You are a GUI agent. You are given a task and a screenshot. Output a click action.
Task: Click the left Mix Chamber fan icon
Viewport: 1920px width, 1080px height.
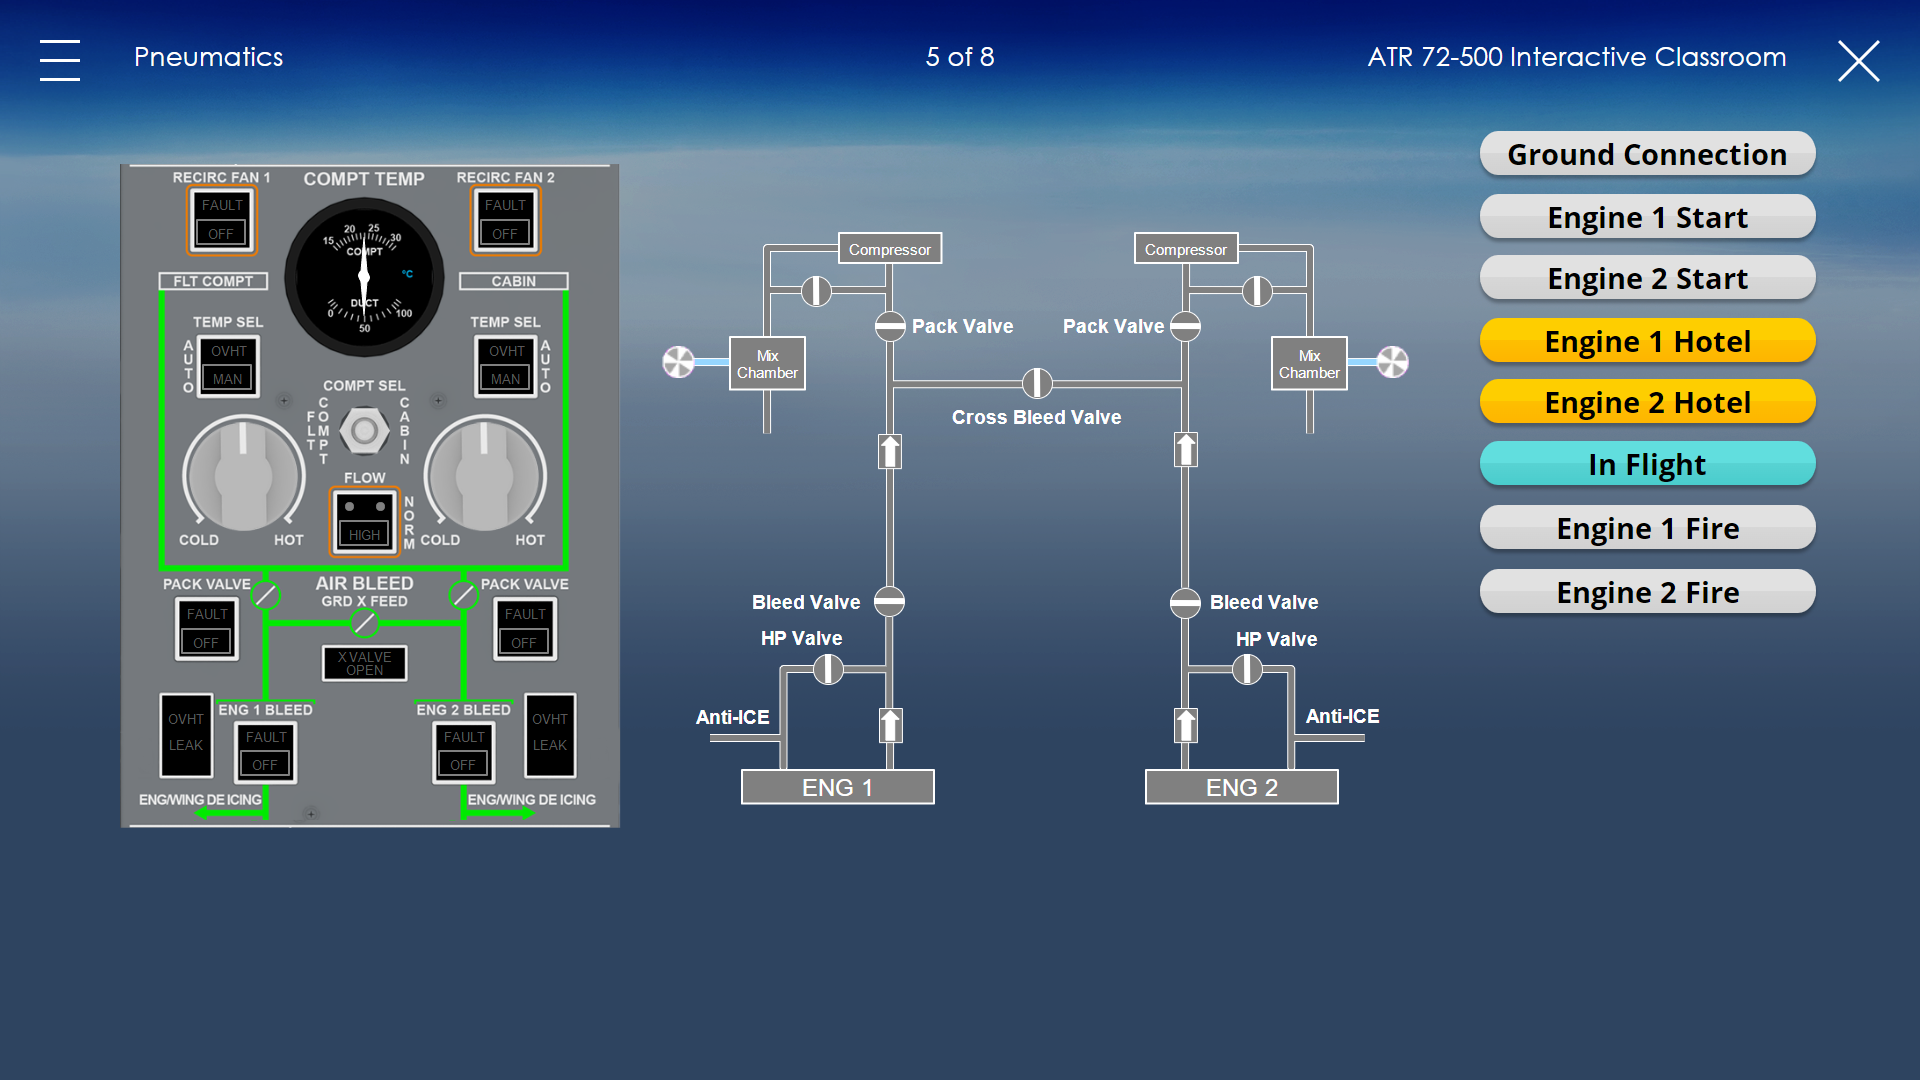pos(678,362)
